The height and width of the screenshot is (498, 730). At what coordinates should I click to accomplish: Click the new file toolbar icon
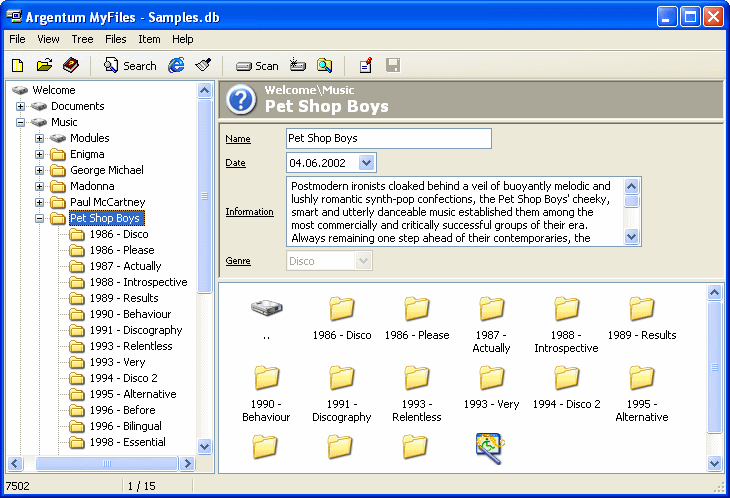(x=17, y=66)
